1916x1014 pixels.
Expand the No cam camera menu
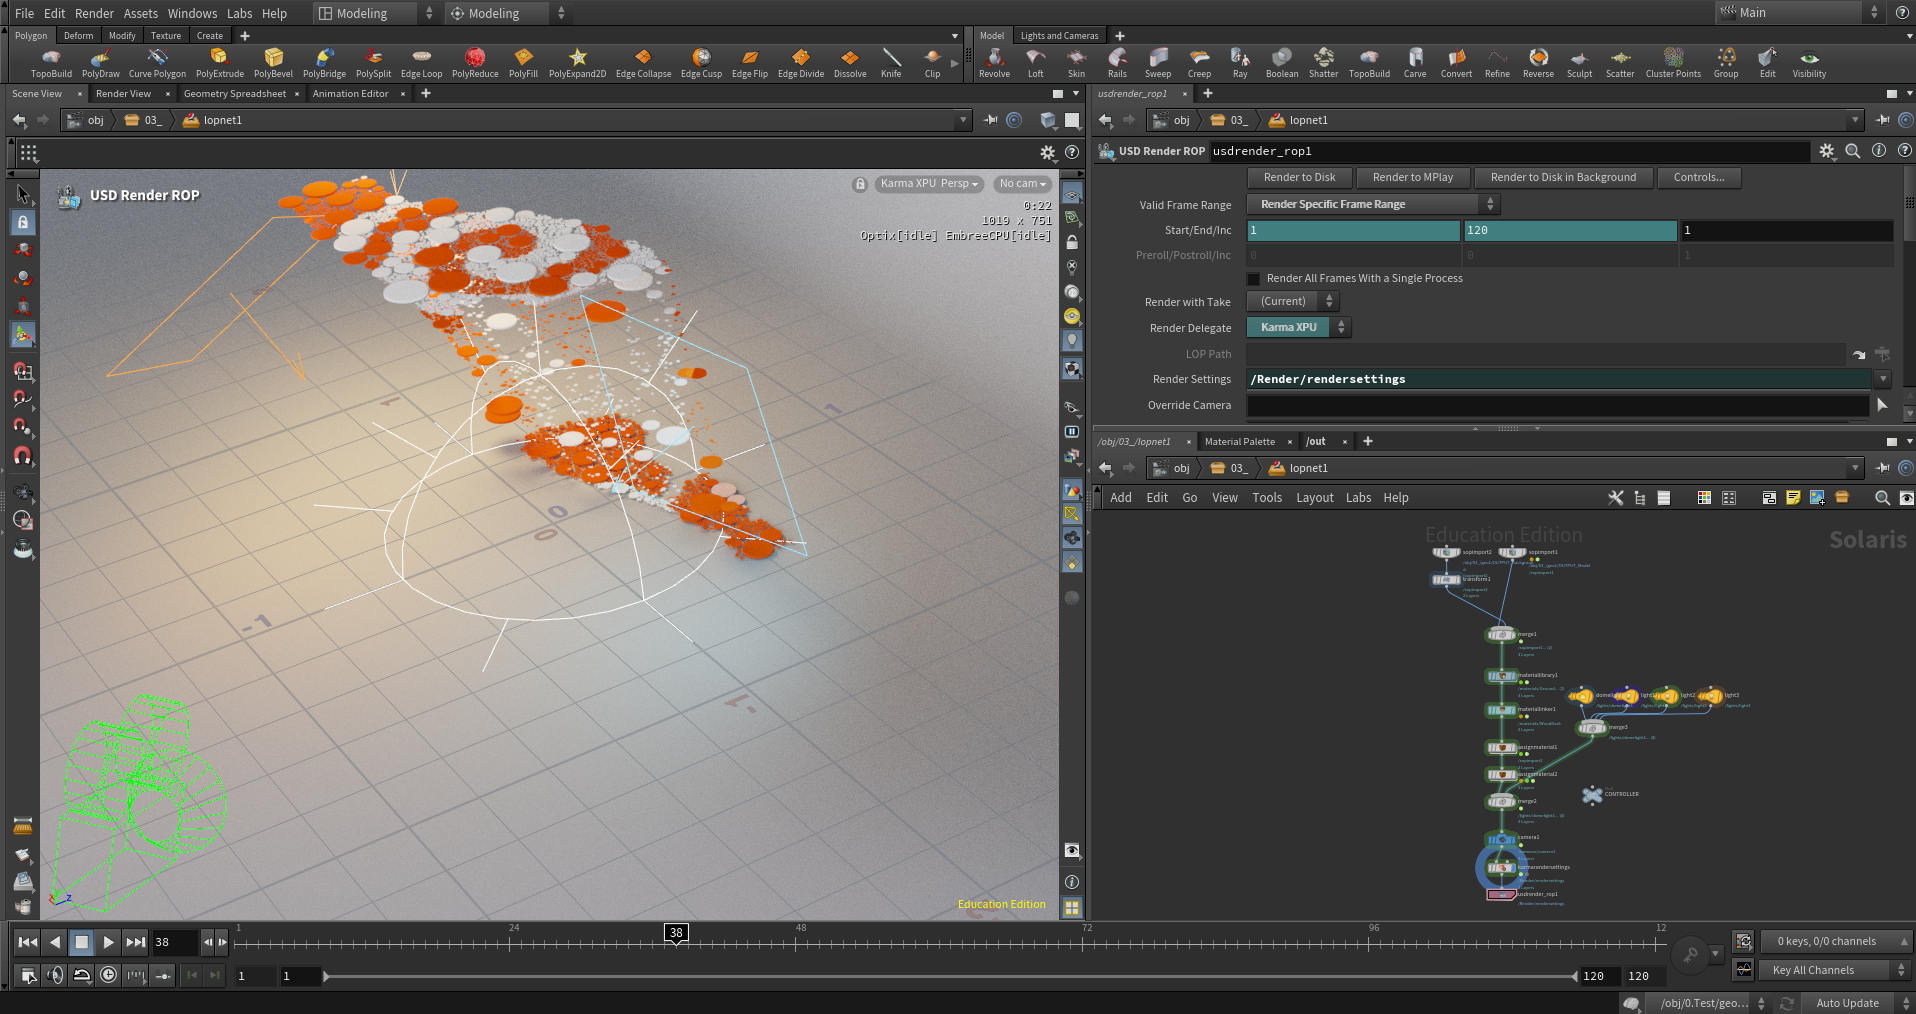(1022, 184)
